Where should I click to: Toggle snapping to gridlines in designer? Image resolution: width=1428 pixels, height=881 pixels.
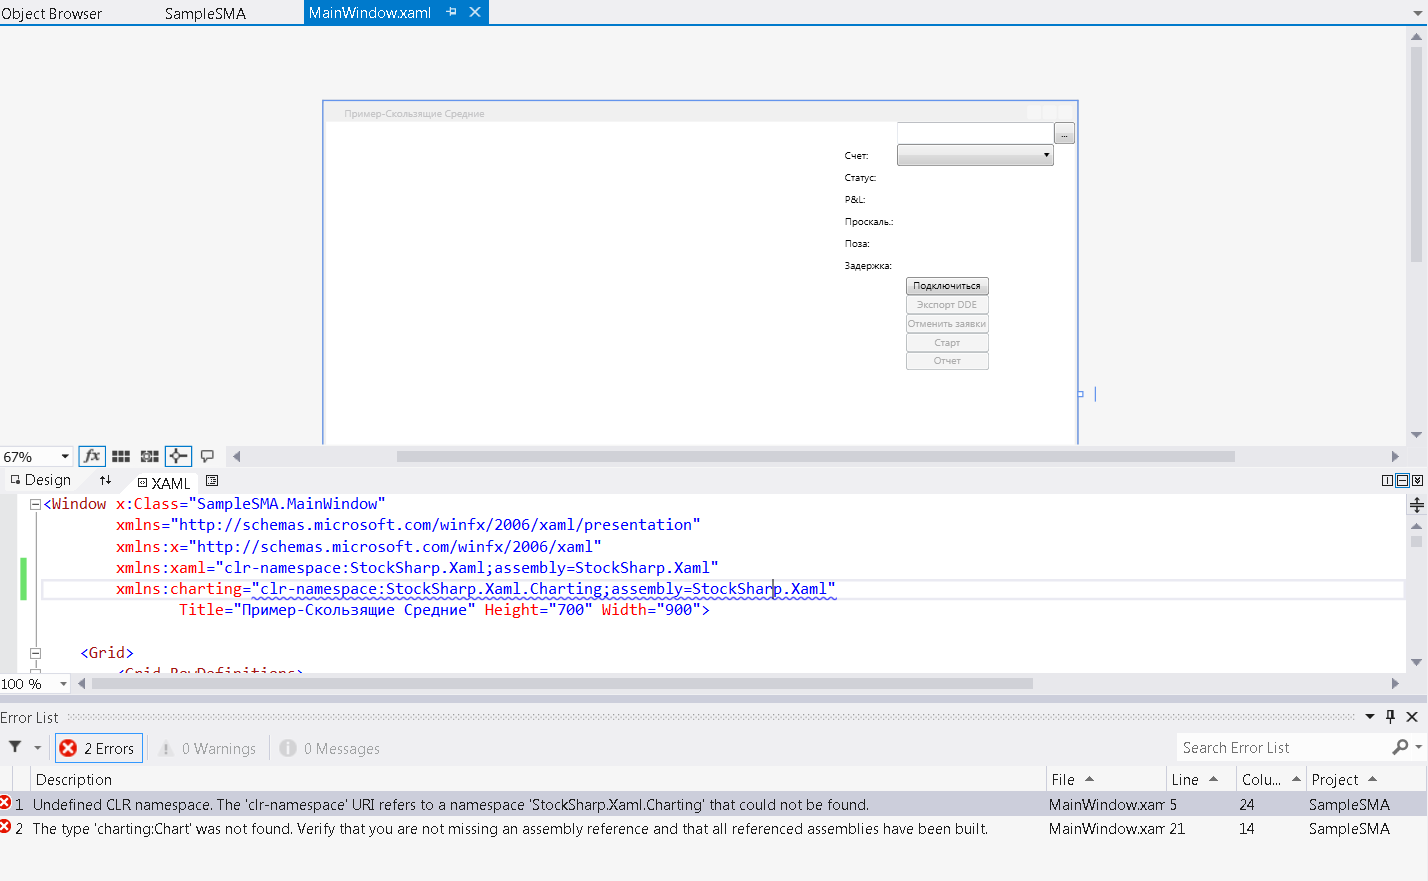tap(150, 456)
